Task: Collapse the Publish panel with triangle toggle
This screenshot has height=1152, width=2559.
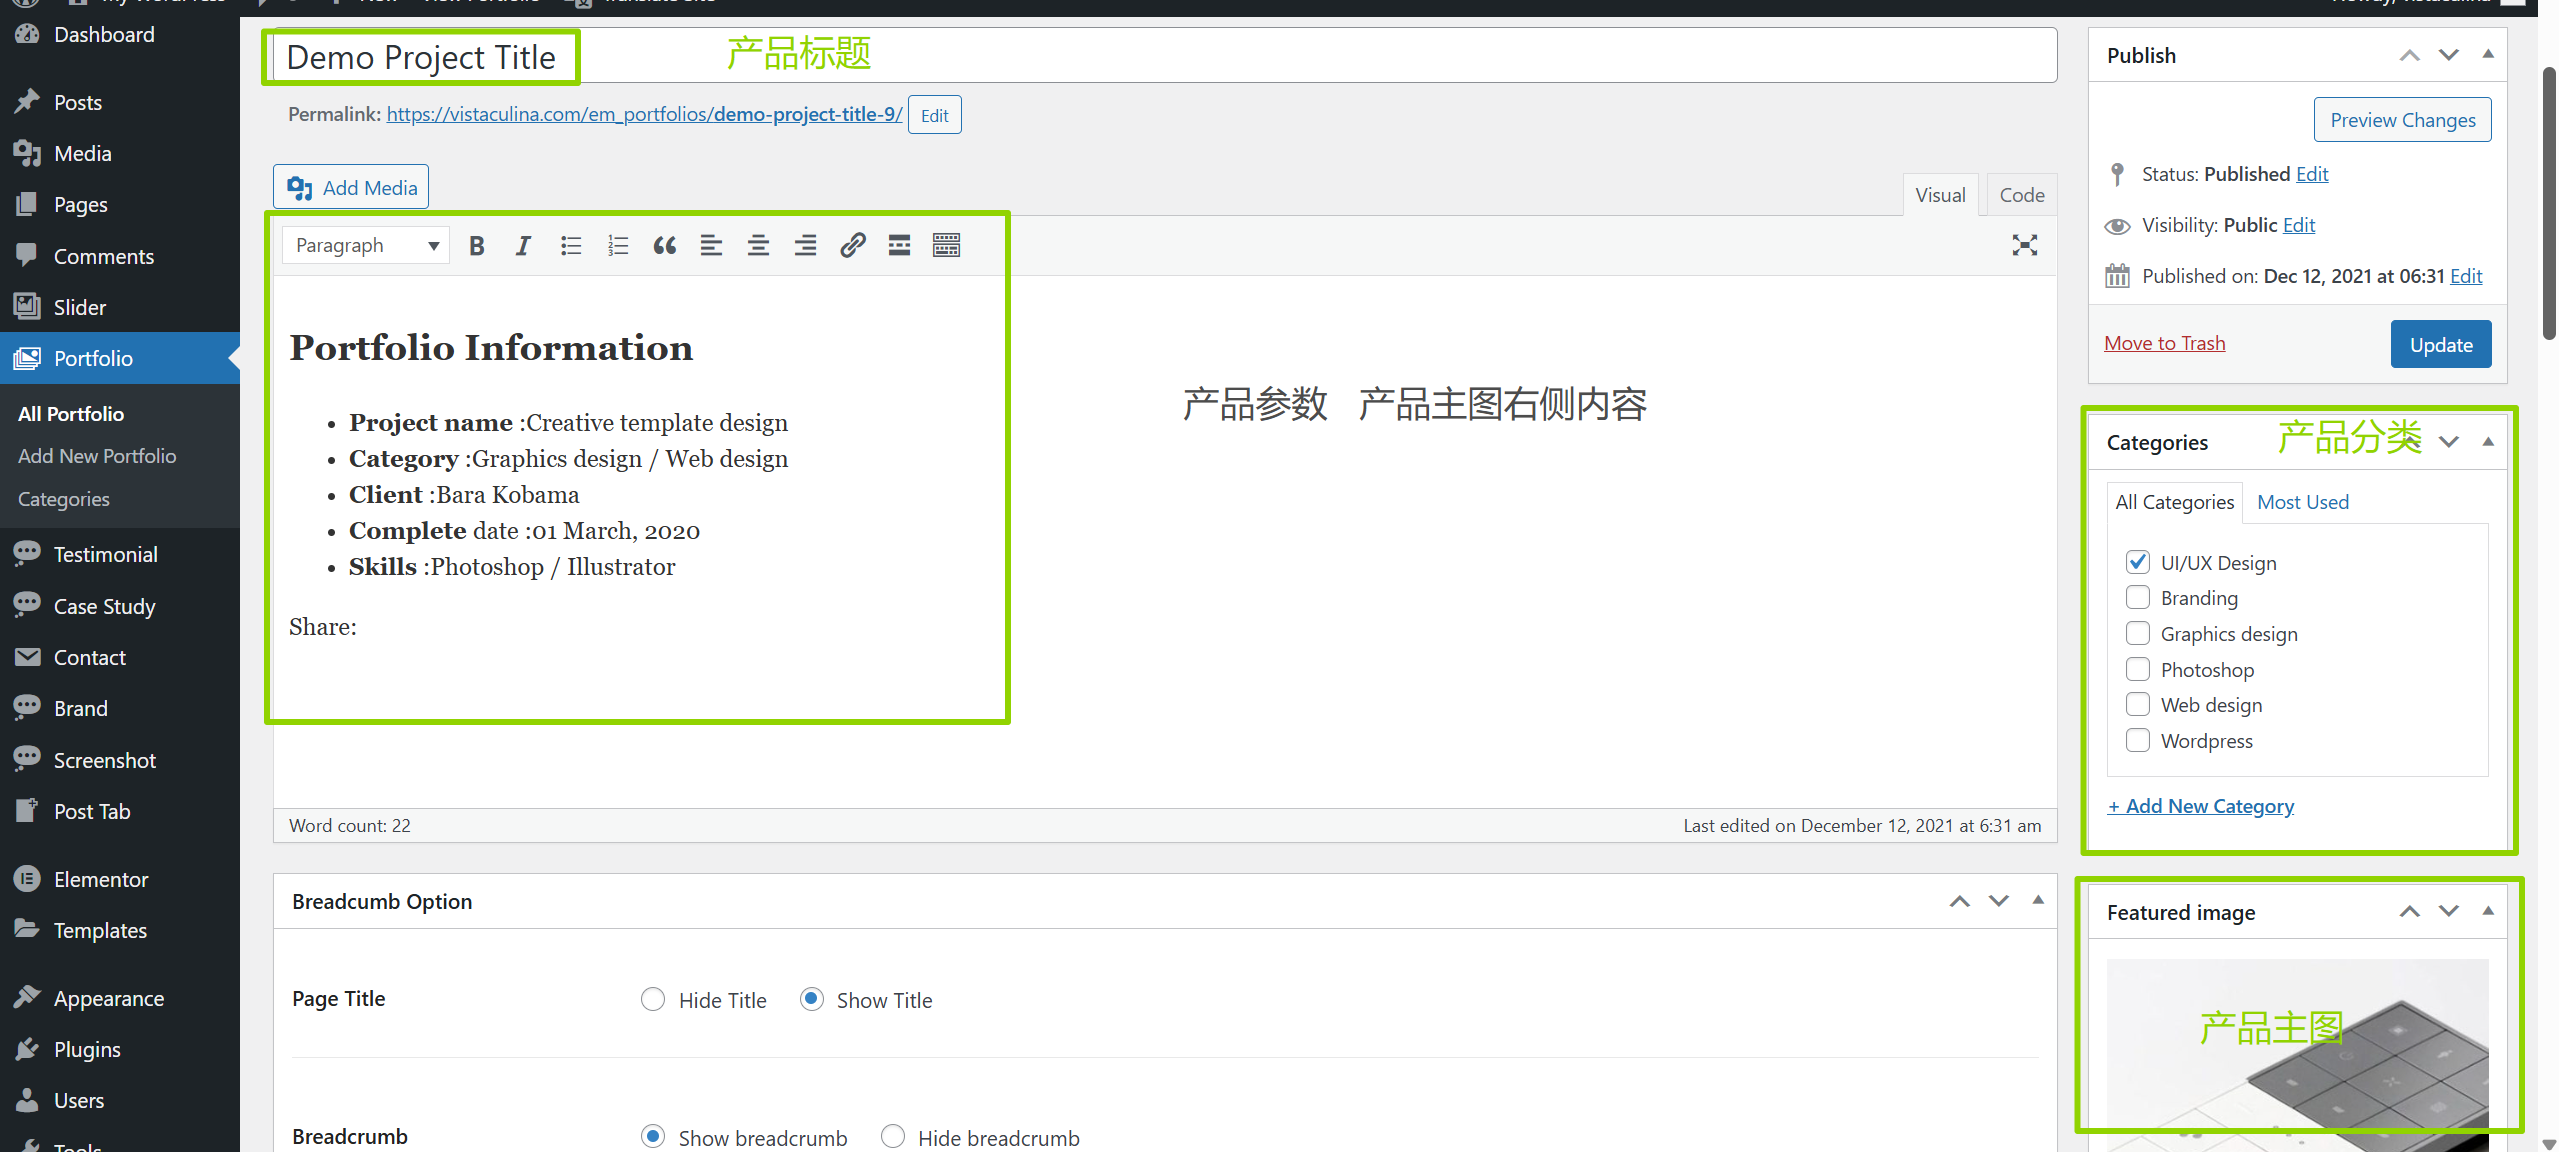Action: click(x=2488, y=55)
